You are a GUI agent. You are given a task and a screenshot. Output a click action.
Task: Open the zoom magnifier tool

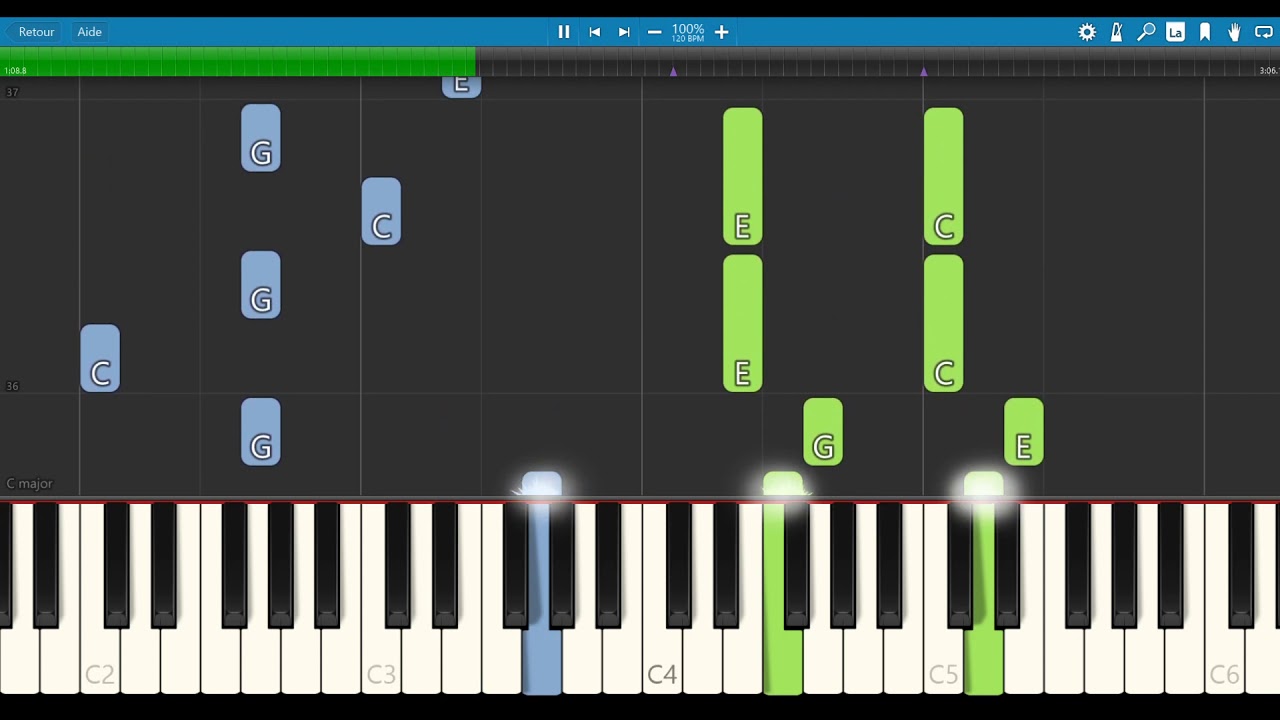click(x=1146, y=32)
